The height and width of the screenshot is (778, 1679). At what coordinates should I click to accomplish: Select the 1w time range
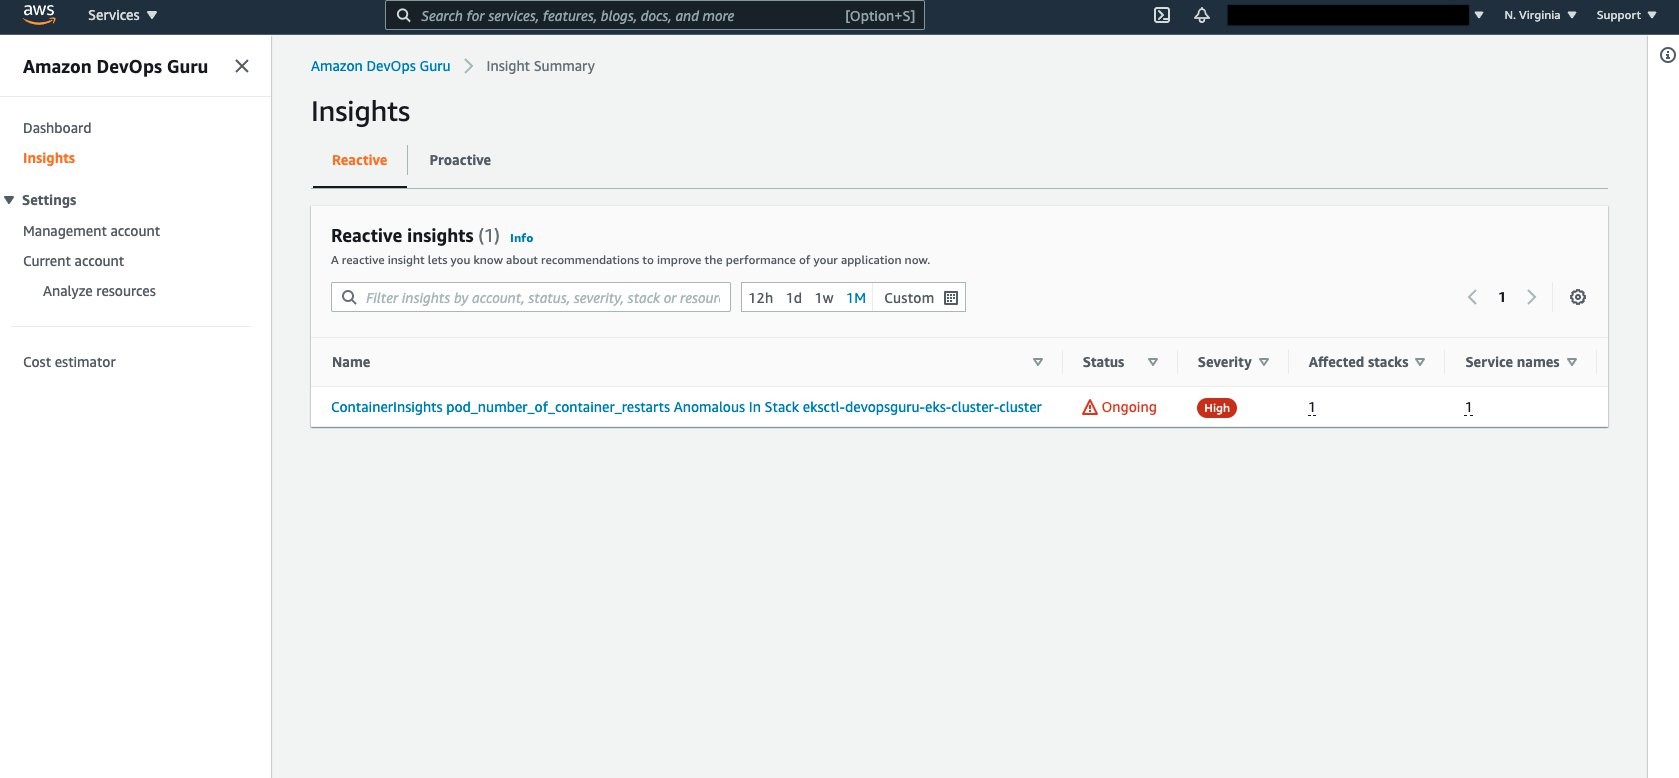[x=824, y=298]
